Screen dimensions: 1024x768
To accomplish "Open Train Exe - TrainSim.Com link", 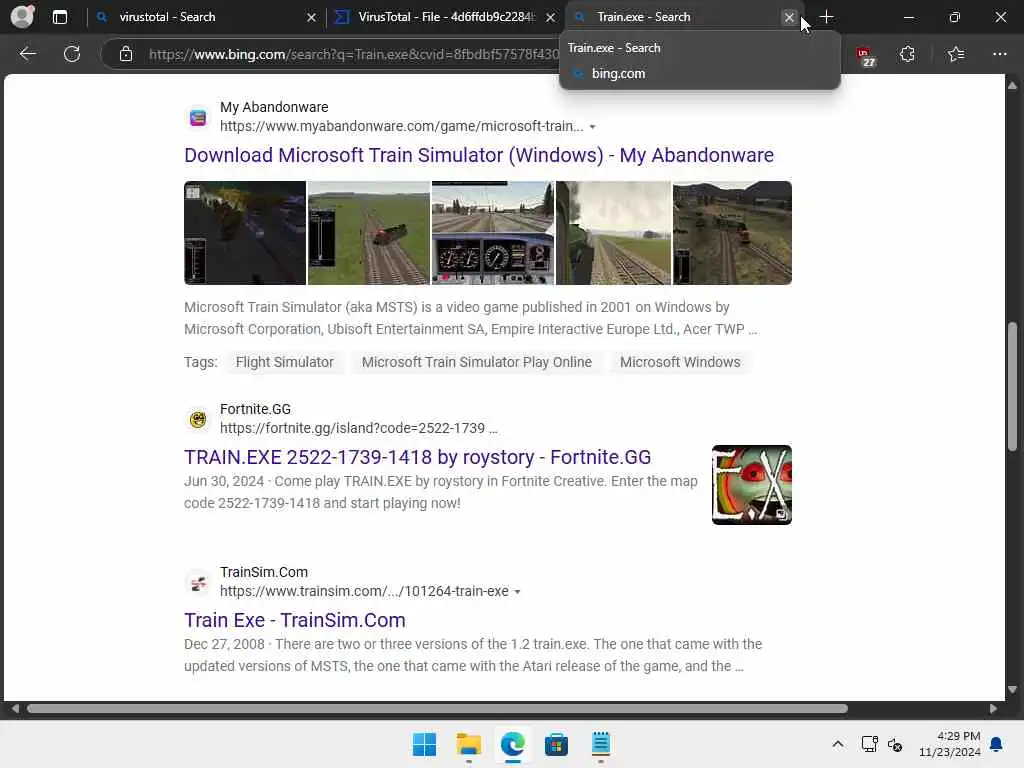I will pos(295,620).
